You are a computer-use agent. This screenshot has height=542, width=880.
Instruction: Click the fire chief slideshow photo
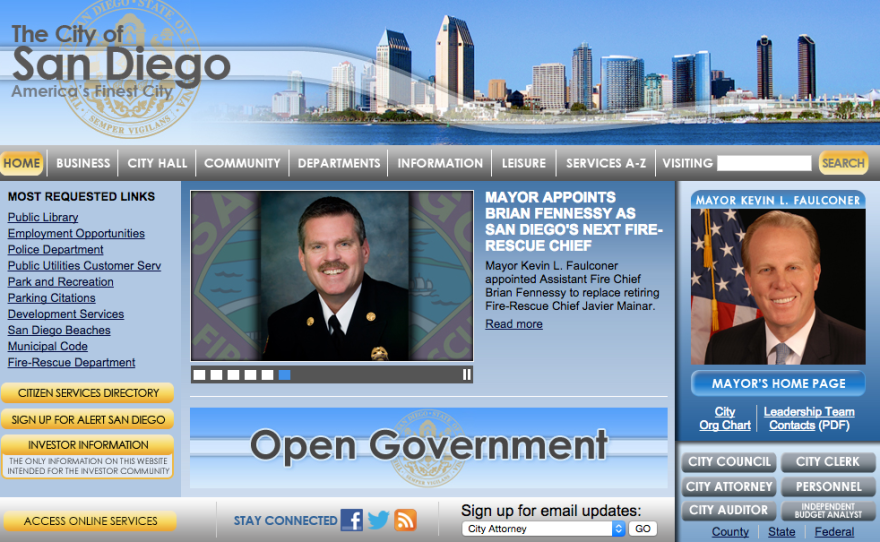[332, 275]
